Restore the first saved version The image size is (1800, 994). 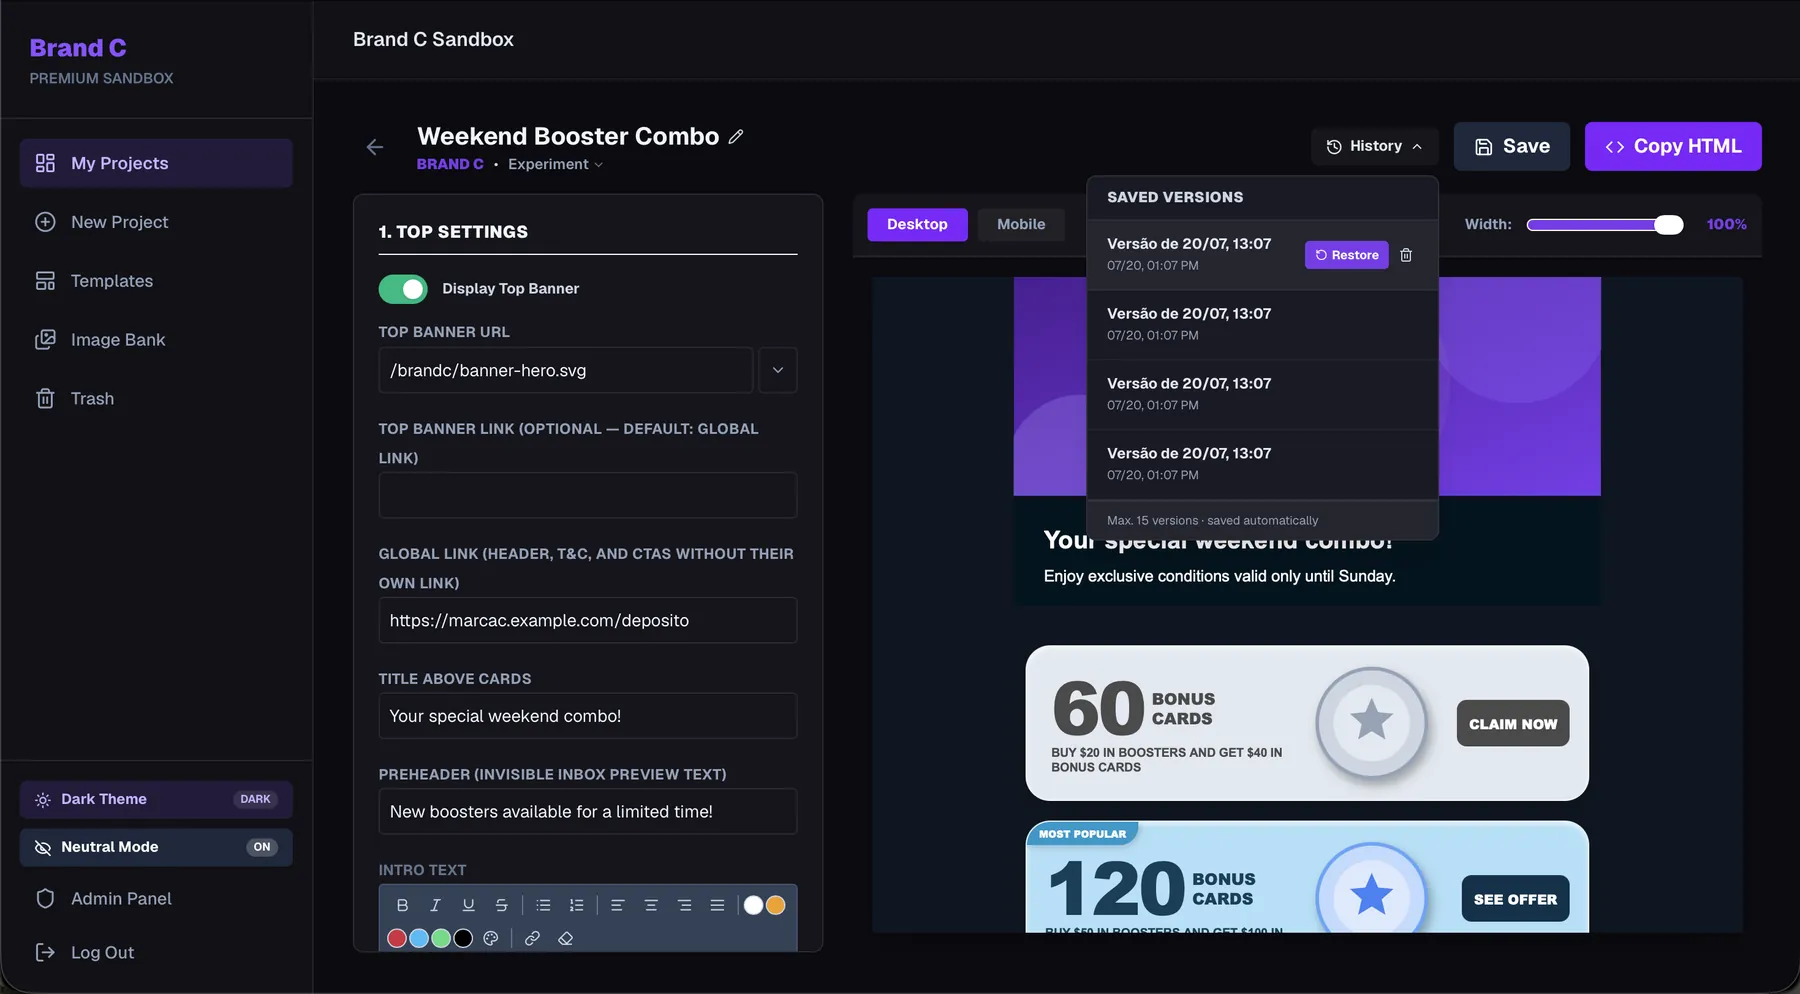[1347, 255]
